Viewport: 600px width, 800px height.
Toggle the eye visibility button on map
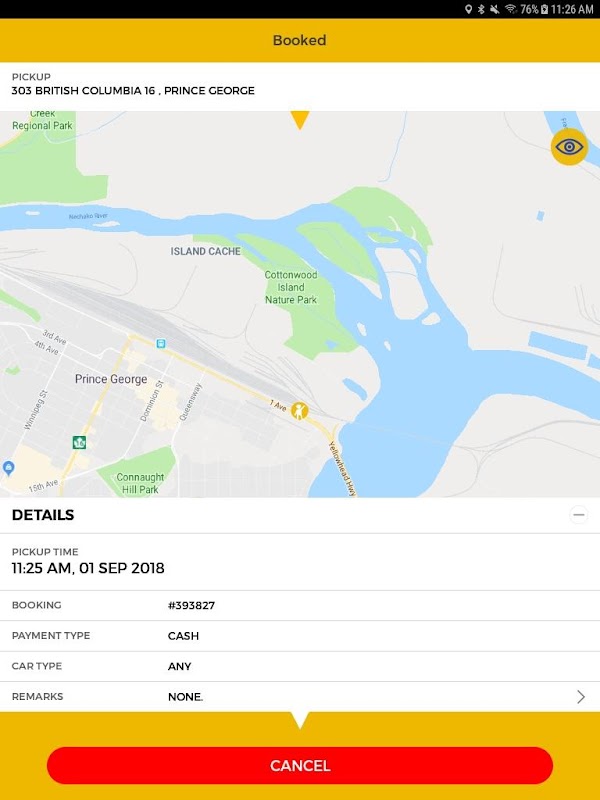point(569,147)
